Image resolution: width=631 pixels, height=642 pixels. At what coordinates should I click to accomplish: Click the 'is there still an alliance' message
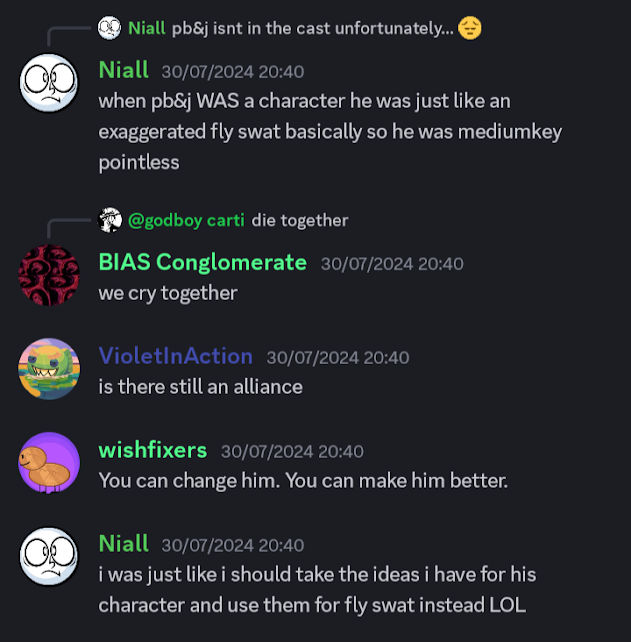click(200, 386)
